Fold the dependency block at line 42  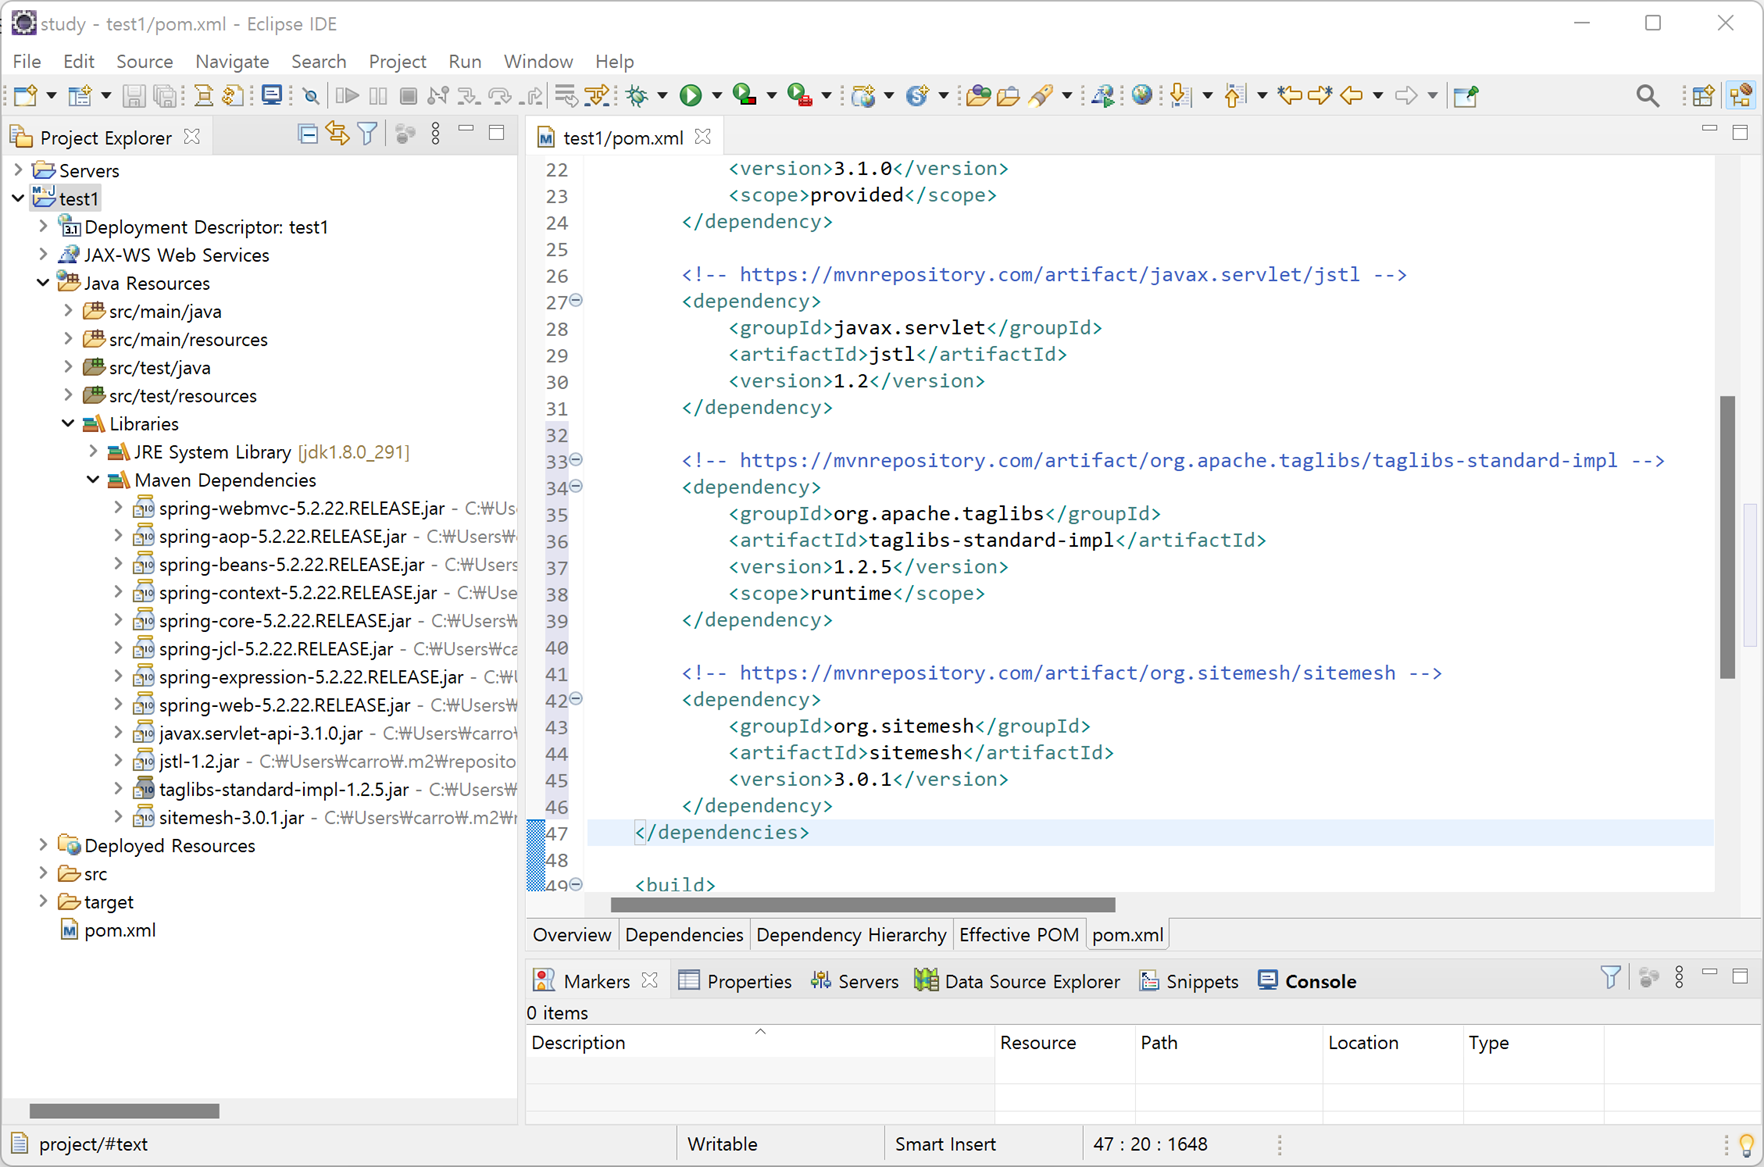576,699
